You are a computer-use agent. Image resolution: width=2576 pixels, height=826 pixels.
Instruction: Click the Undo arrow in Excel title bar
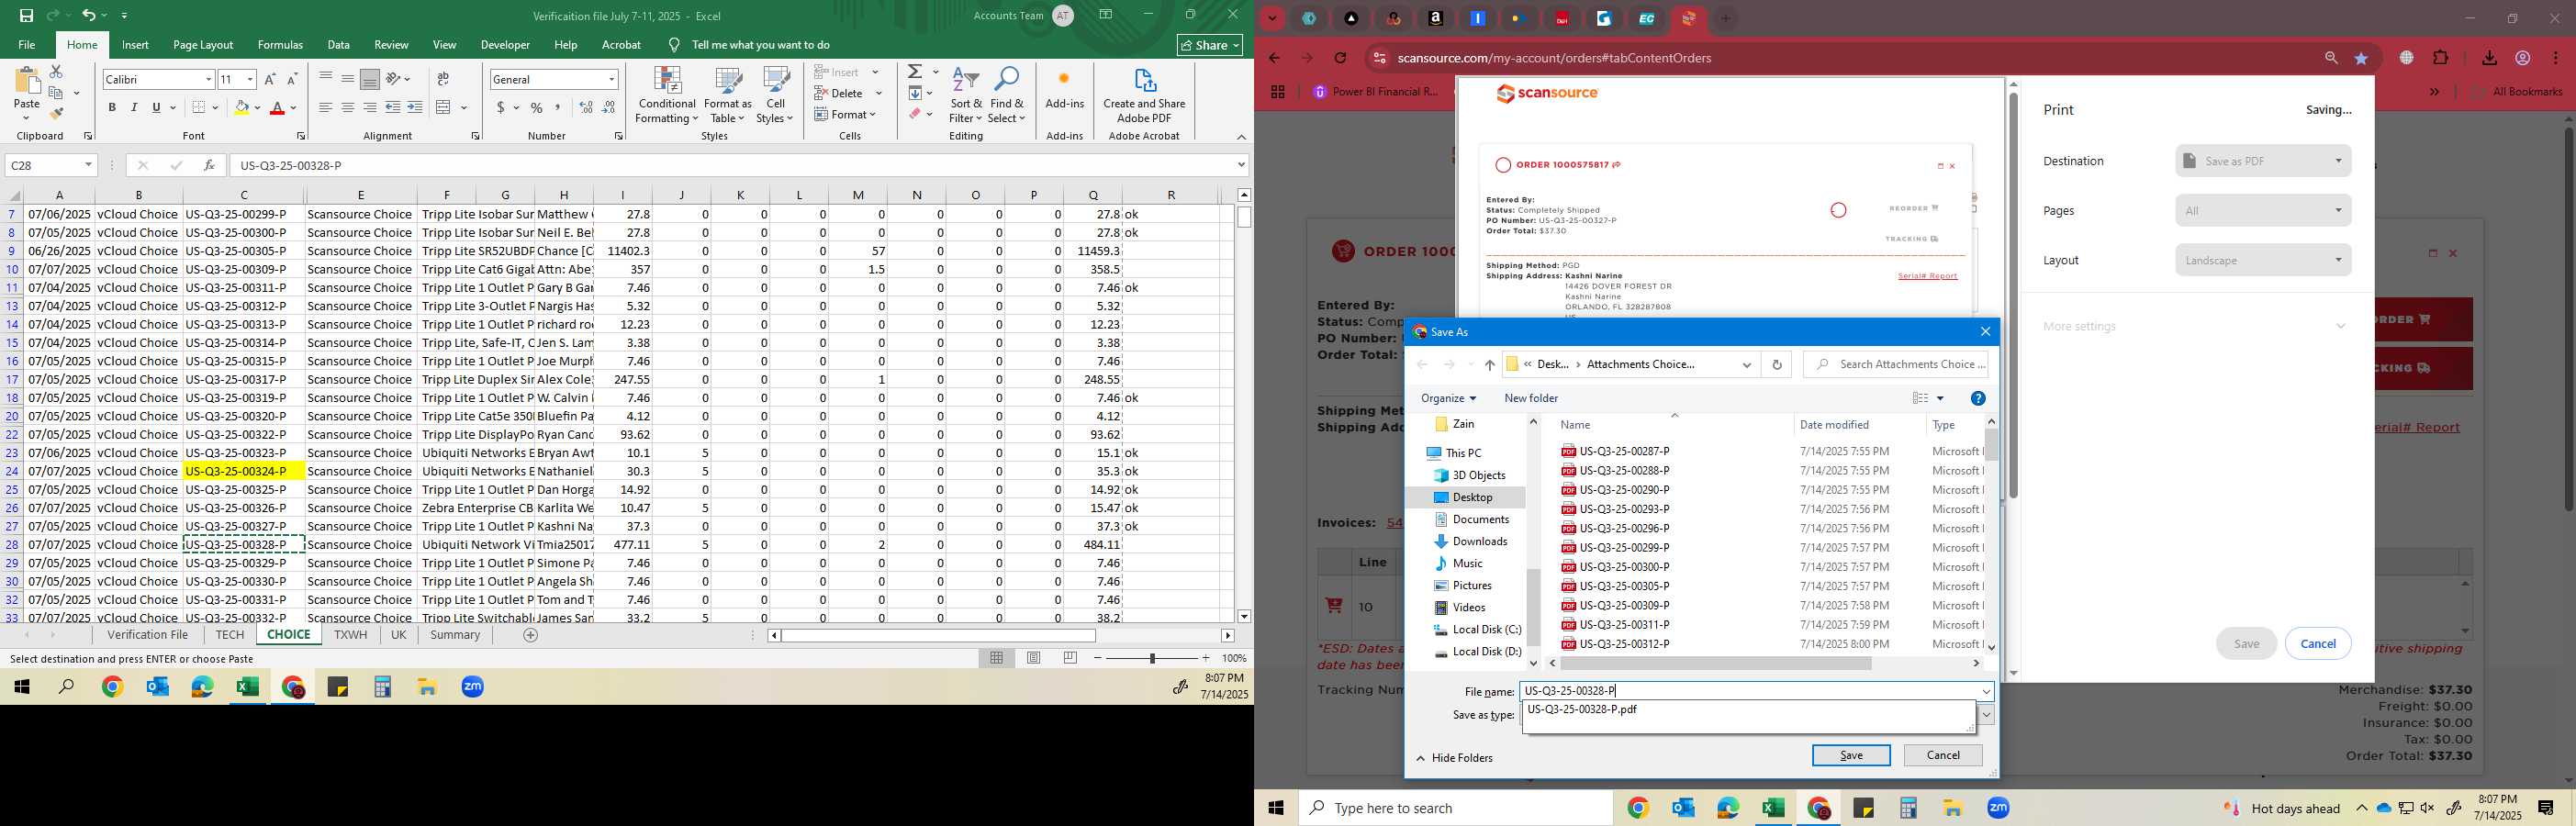tap(88, 16)
